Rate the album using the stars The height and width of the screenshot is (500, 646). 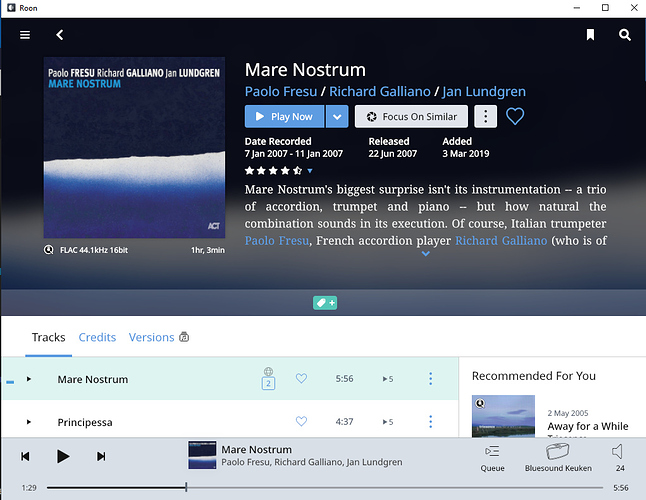273,171
